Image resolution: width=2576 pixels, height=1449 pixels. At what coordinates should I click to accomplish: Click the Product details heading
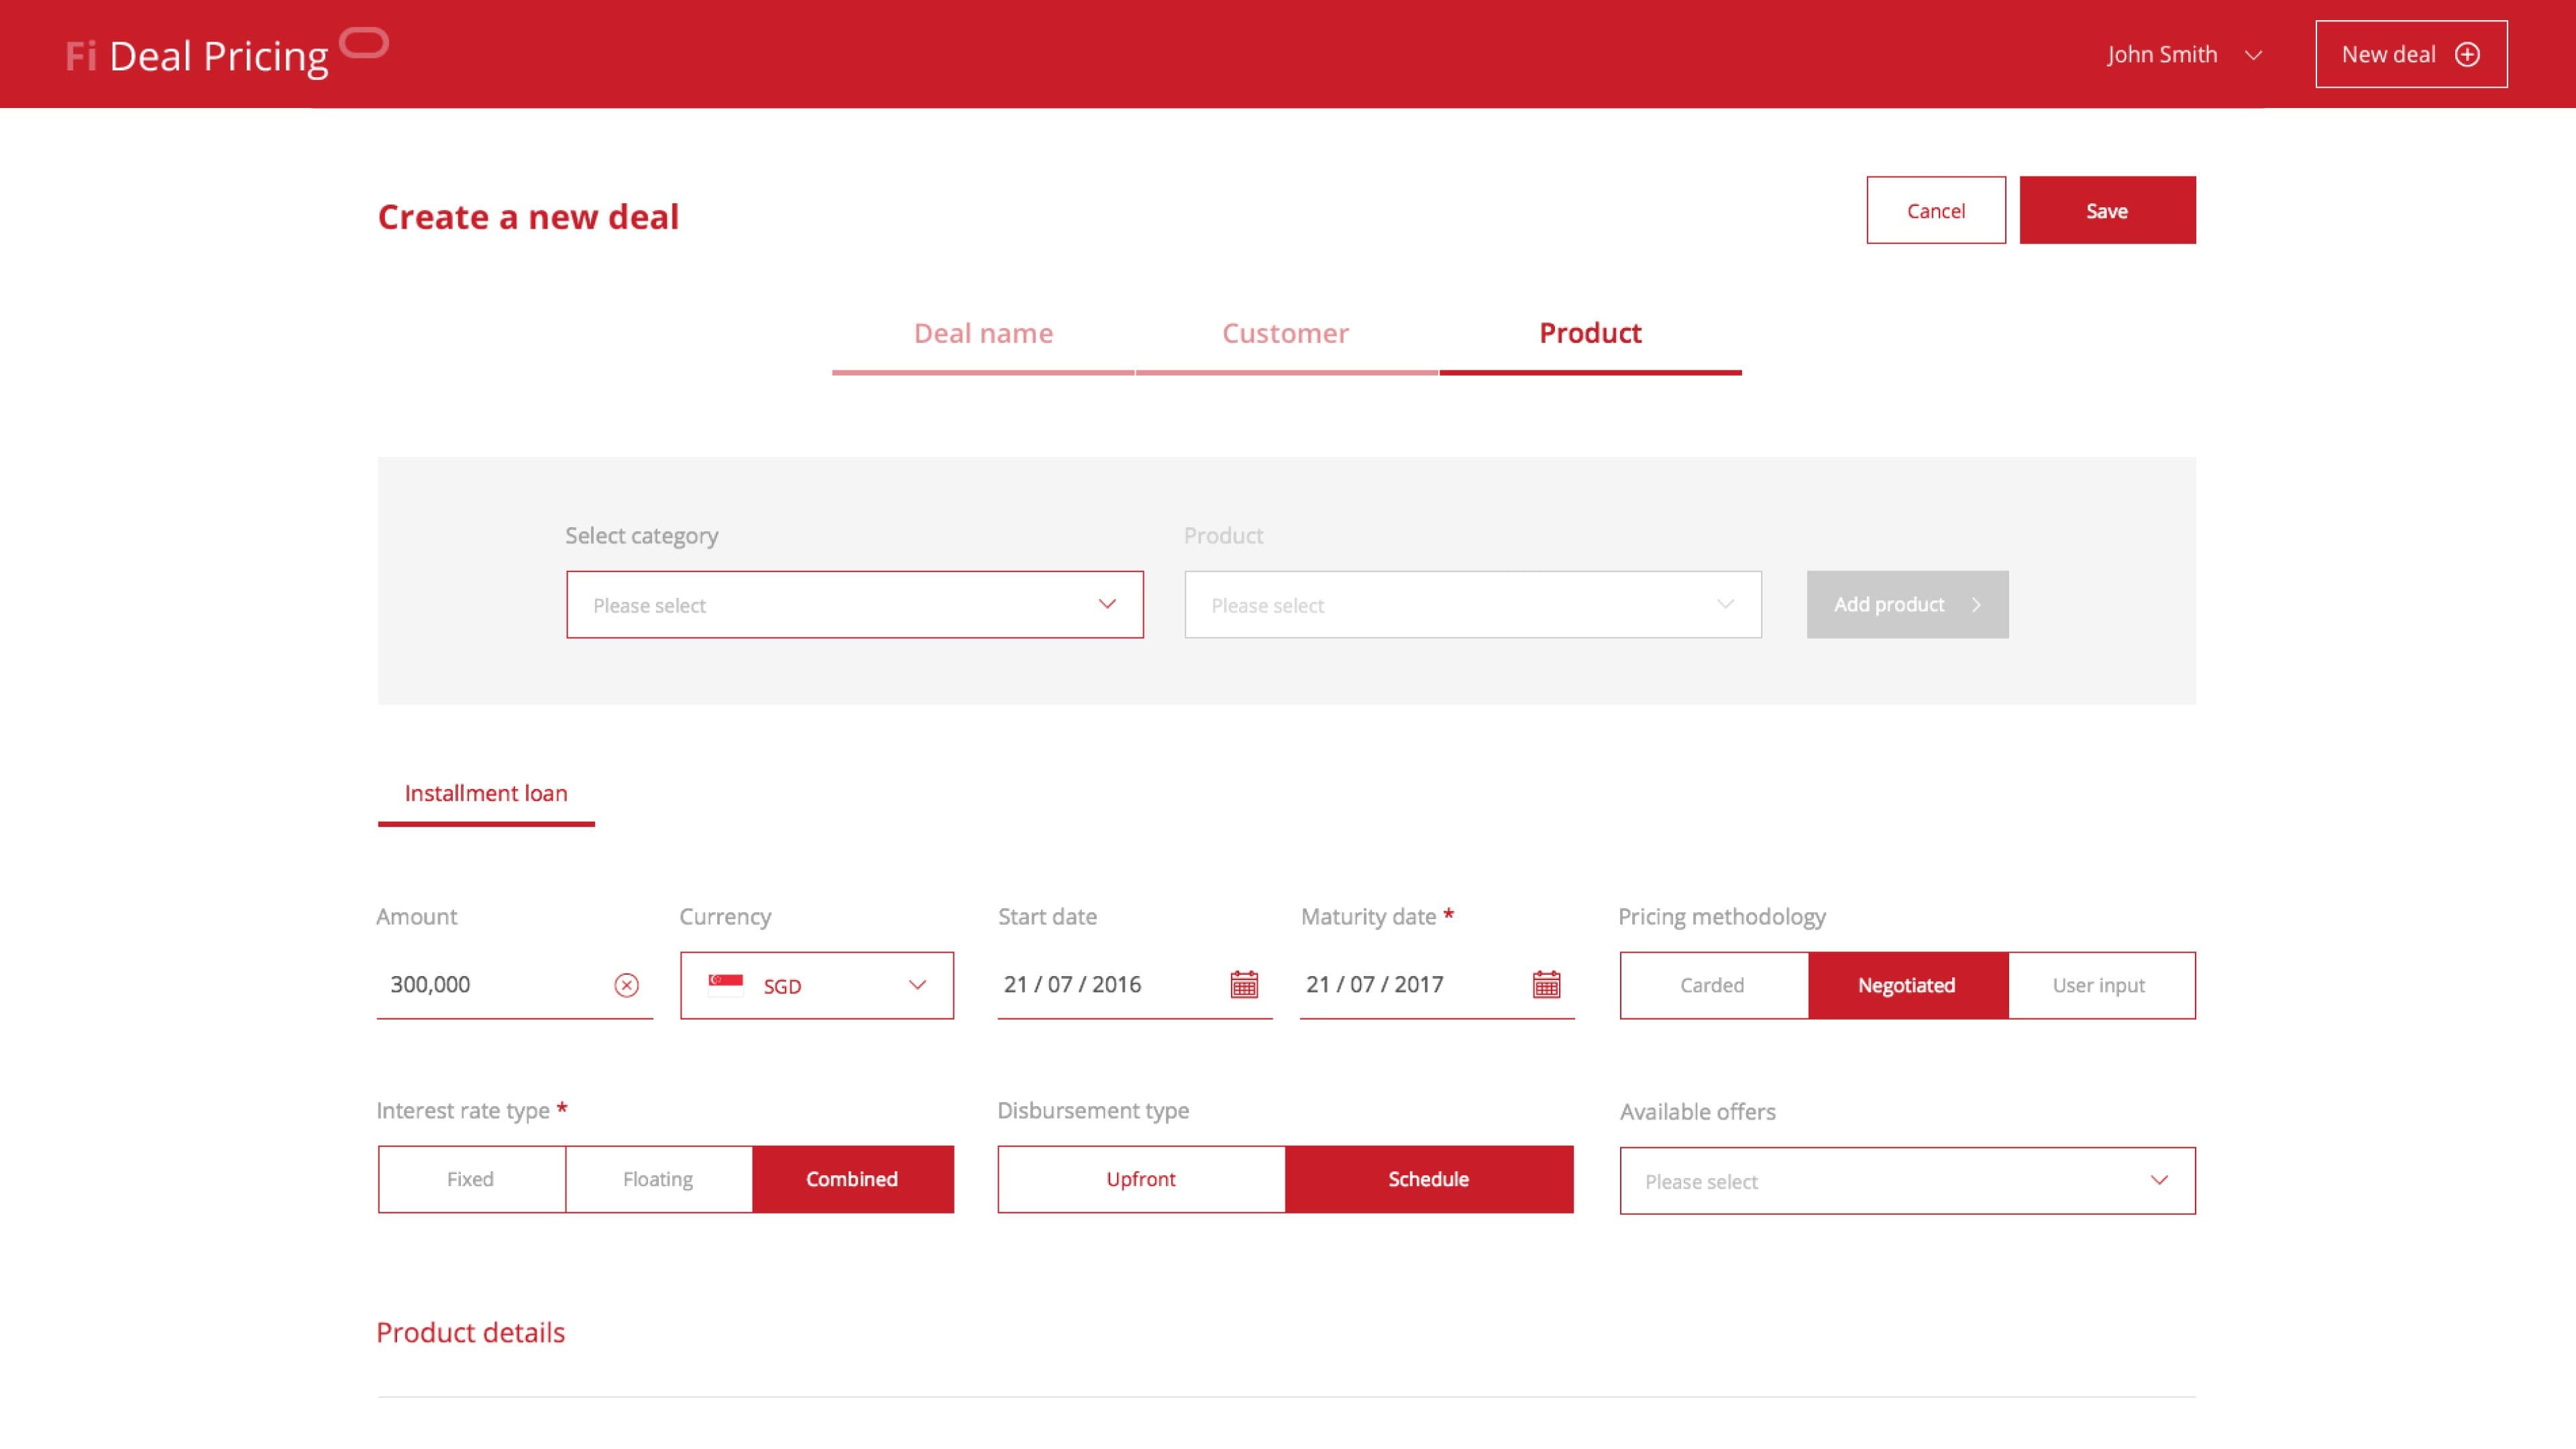pyautogui.click(x=471, y=1332)
